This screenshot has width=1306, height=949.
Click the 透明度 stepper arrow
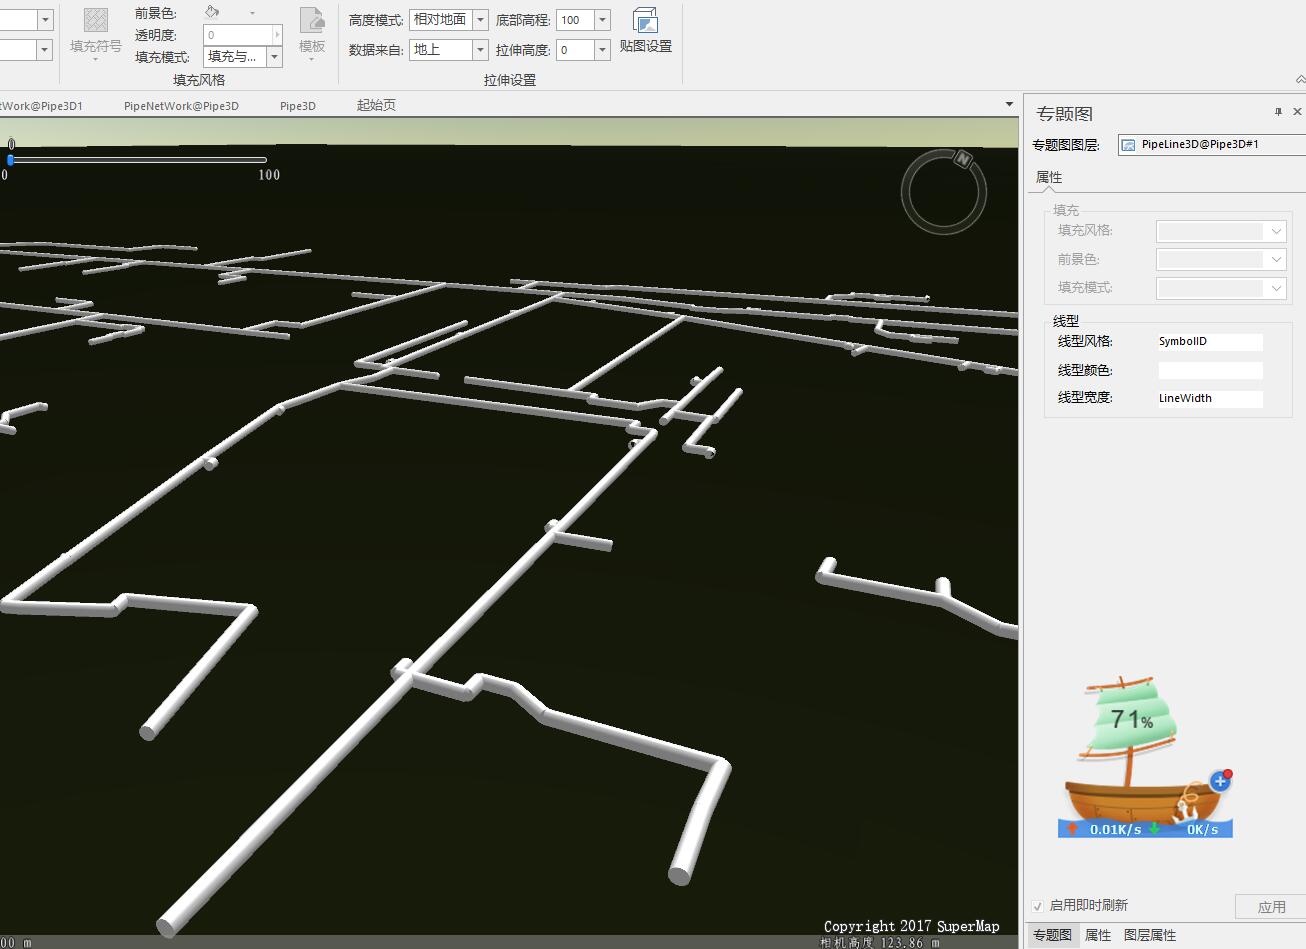point(278,35)
